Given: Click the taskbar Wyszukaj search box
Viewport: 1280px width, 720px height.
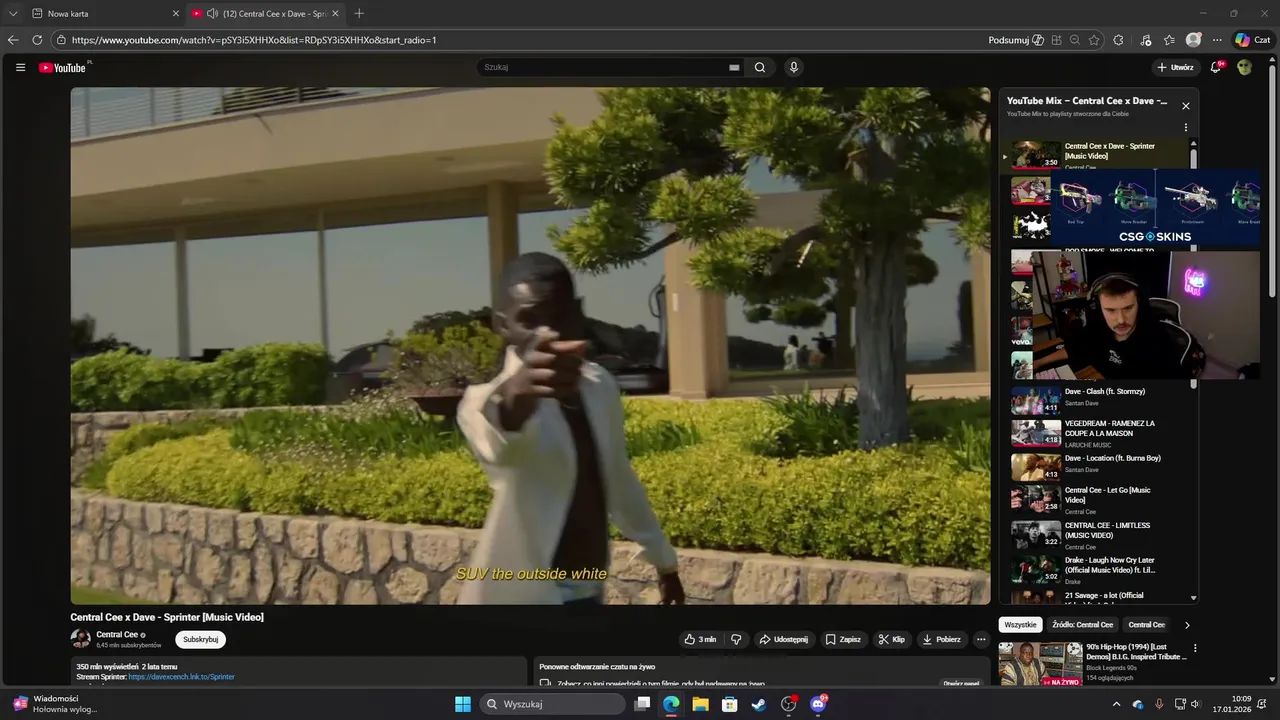Looking at the screenshot, I should click(x=553, y=704).
